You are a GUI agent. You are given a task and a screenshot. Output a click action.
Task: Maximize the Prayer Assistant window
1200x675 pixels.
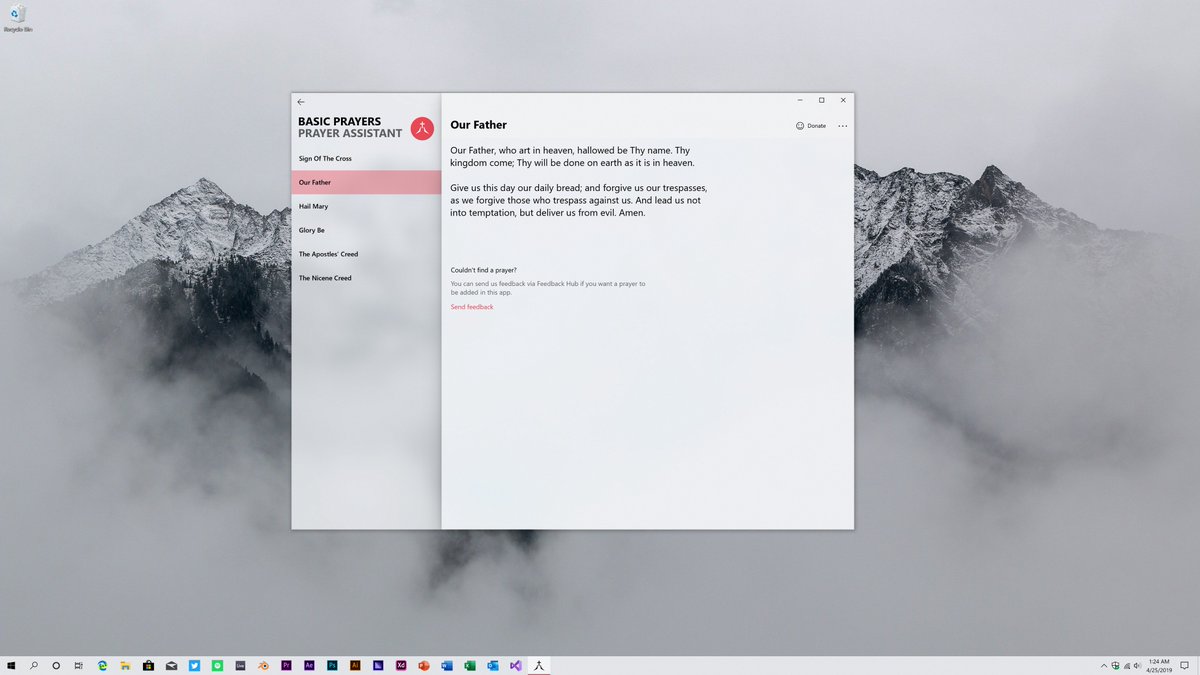(x=822, y=100)
